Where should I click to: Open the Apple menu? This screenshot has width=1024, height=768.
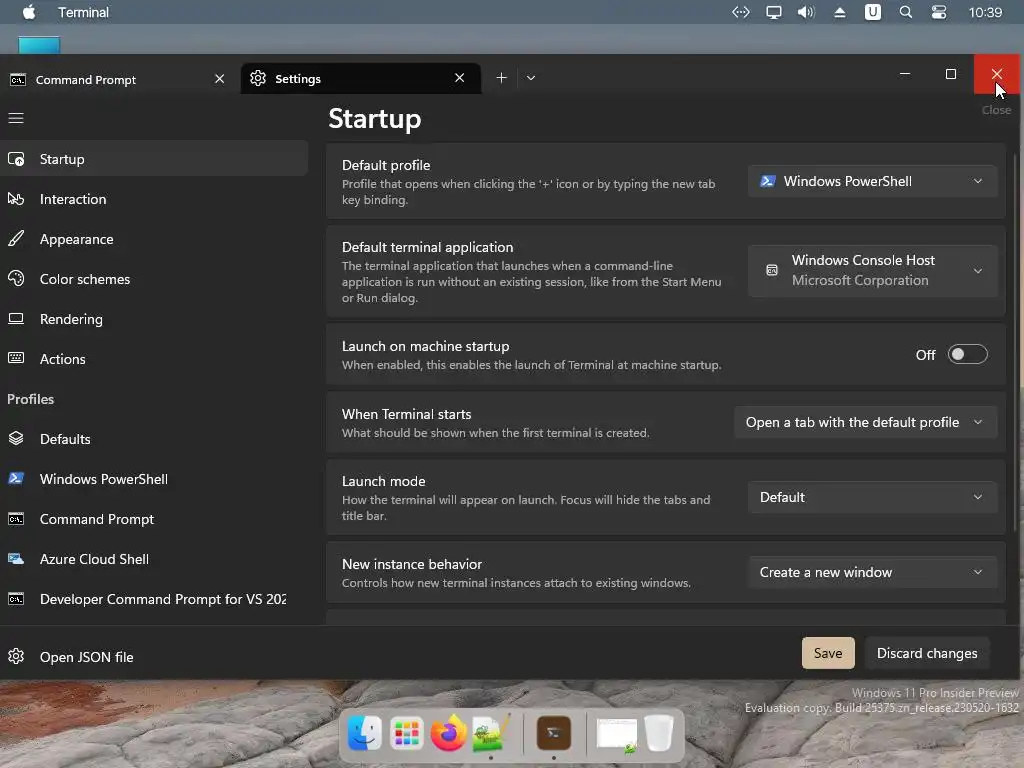tap(29, 12)
